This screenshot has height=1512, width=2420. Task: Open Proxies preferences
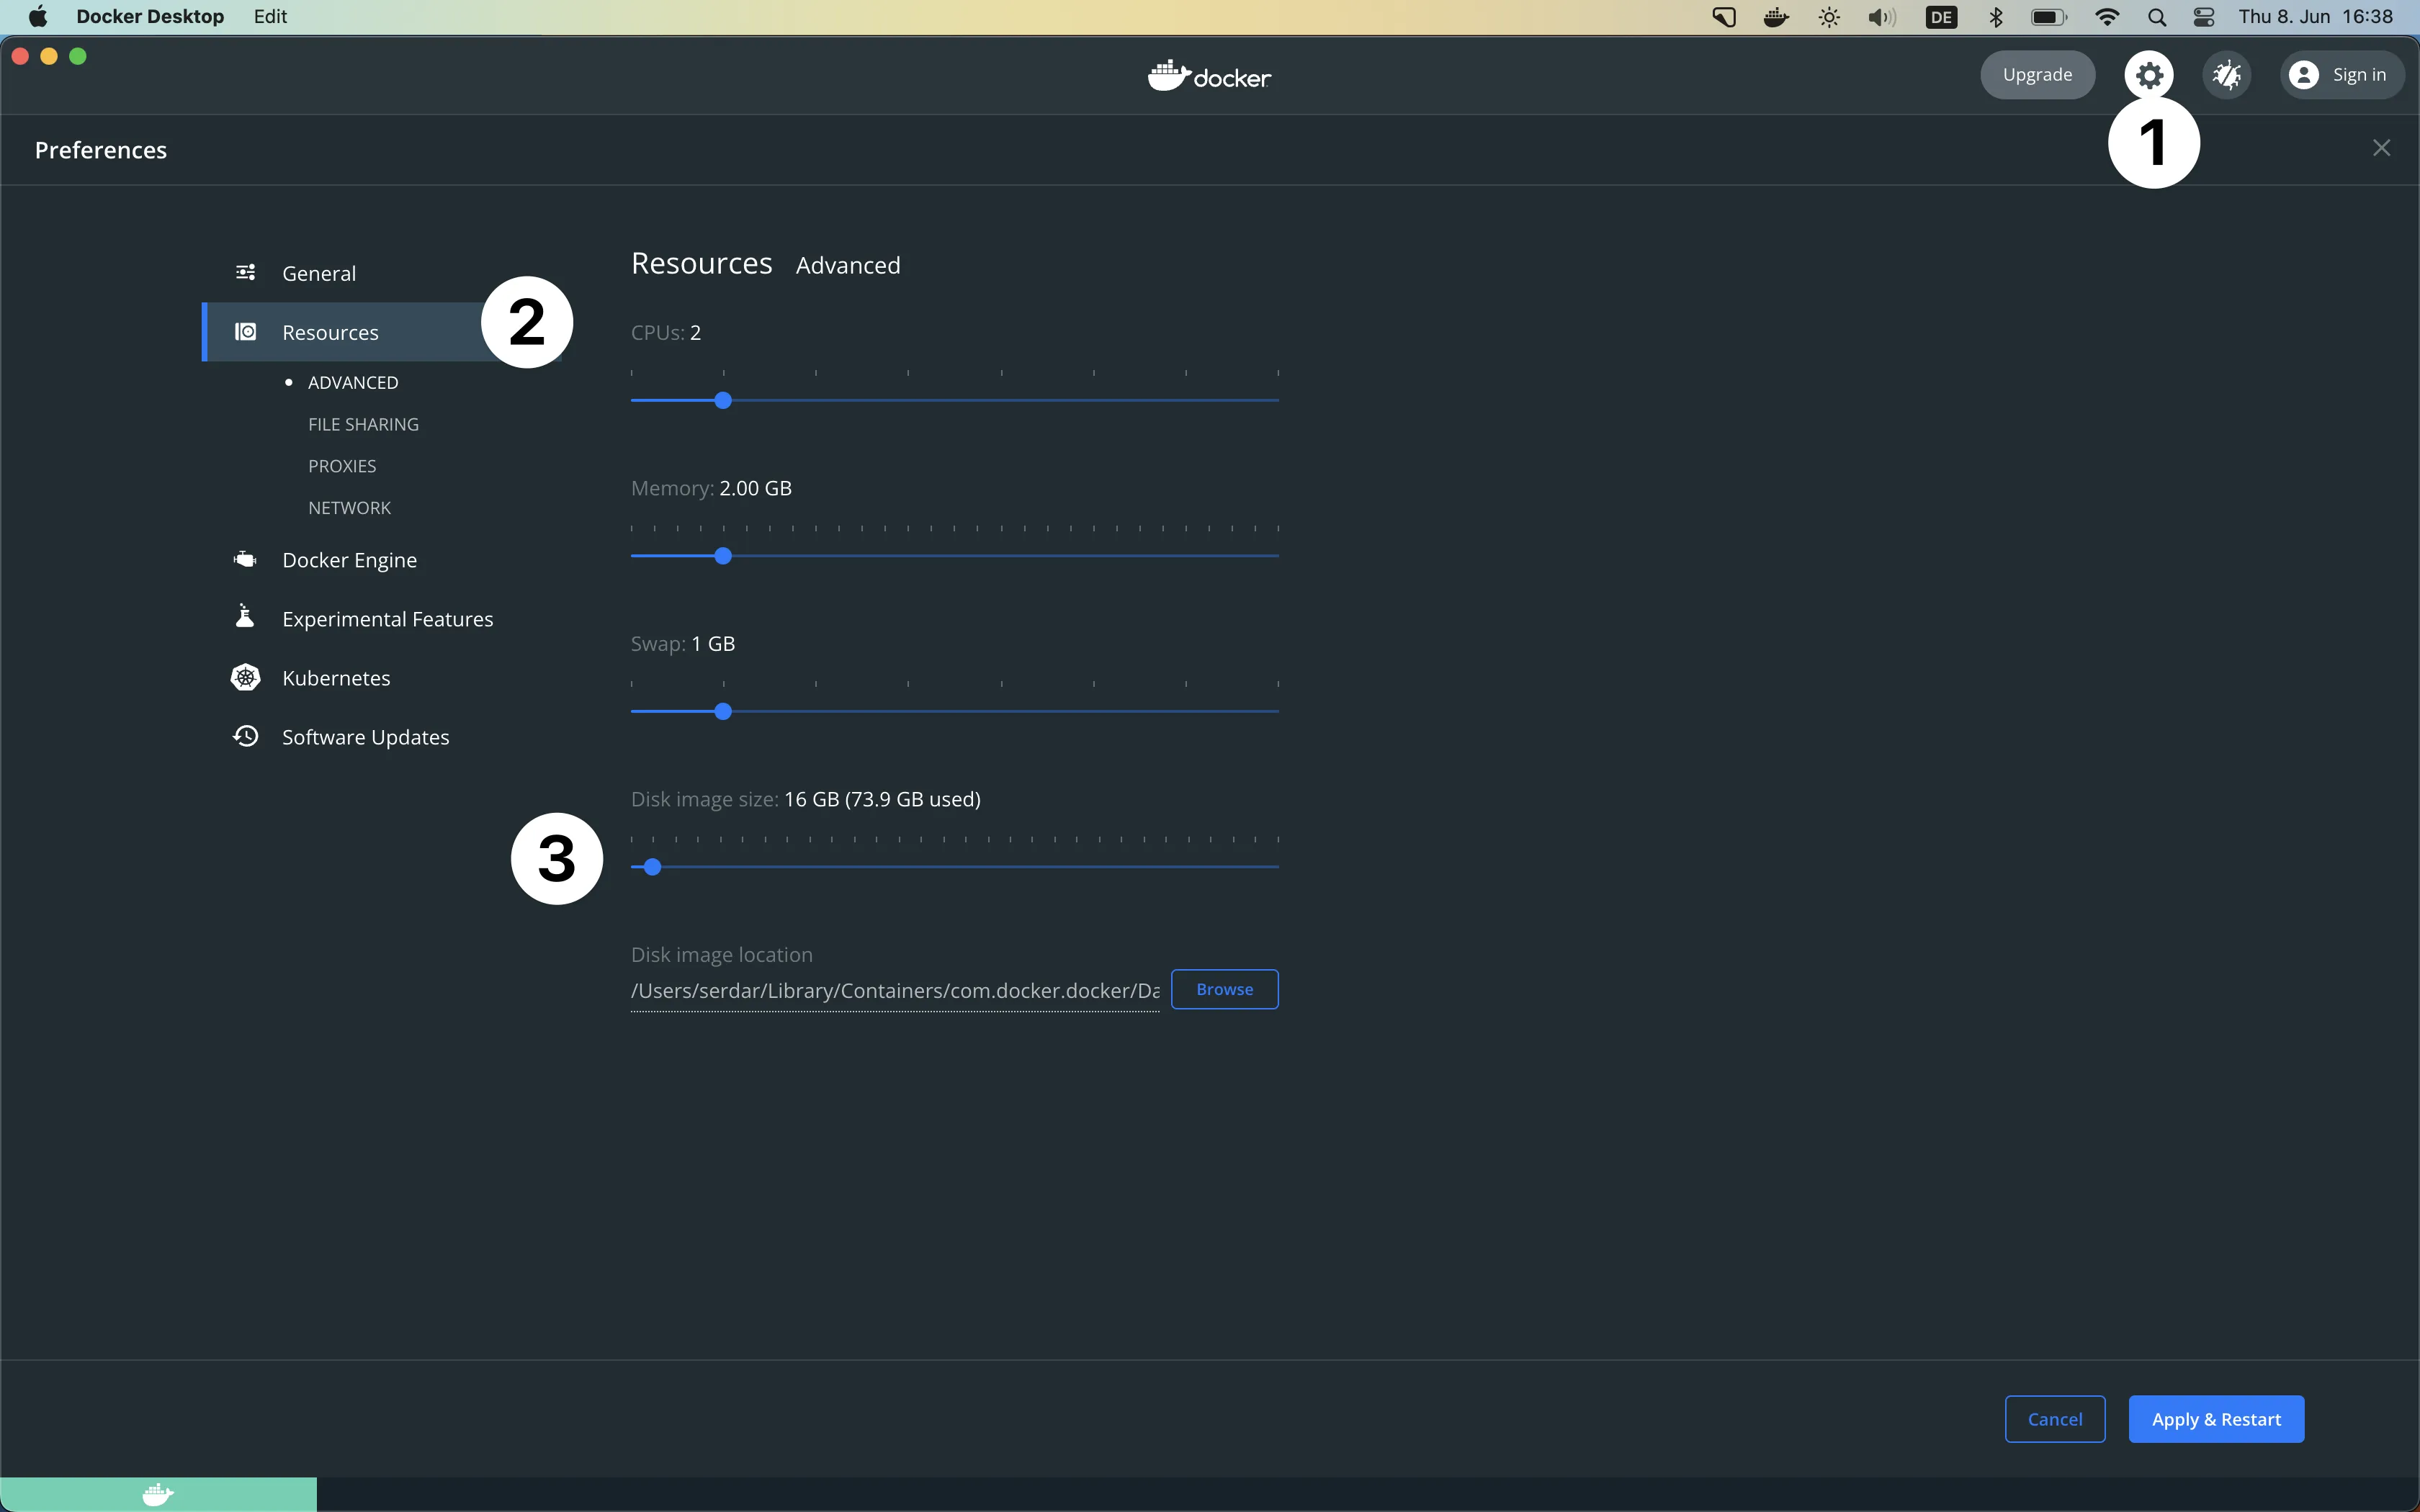[x=344, y=465]
